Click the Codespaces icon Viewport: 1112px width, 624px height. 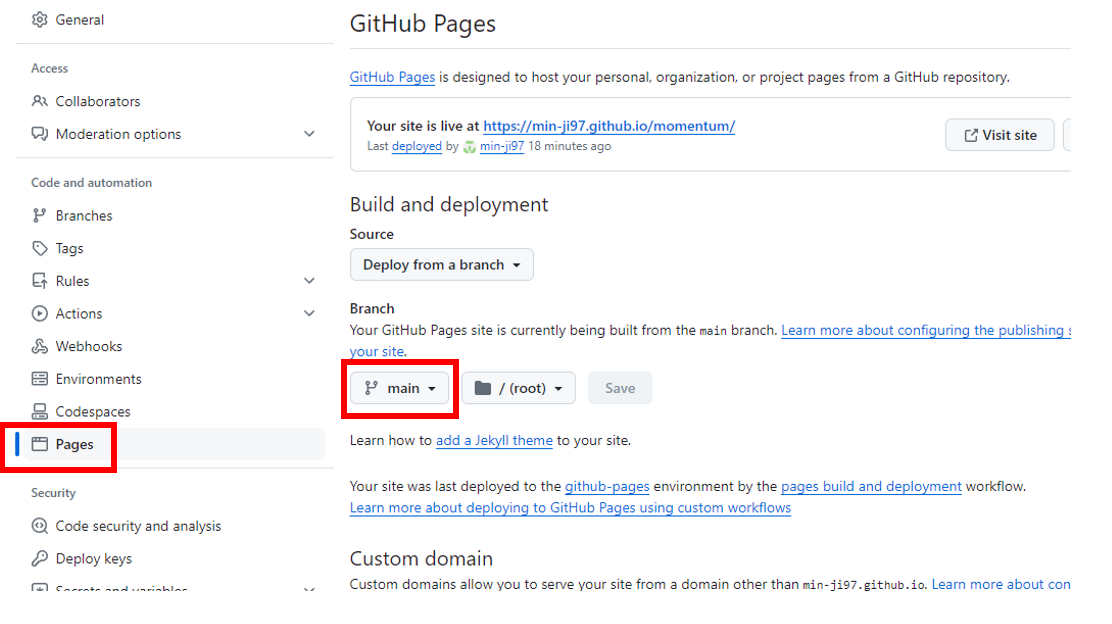(40, 411)
